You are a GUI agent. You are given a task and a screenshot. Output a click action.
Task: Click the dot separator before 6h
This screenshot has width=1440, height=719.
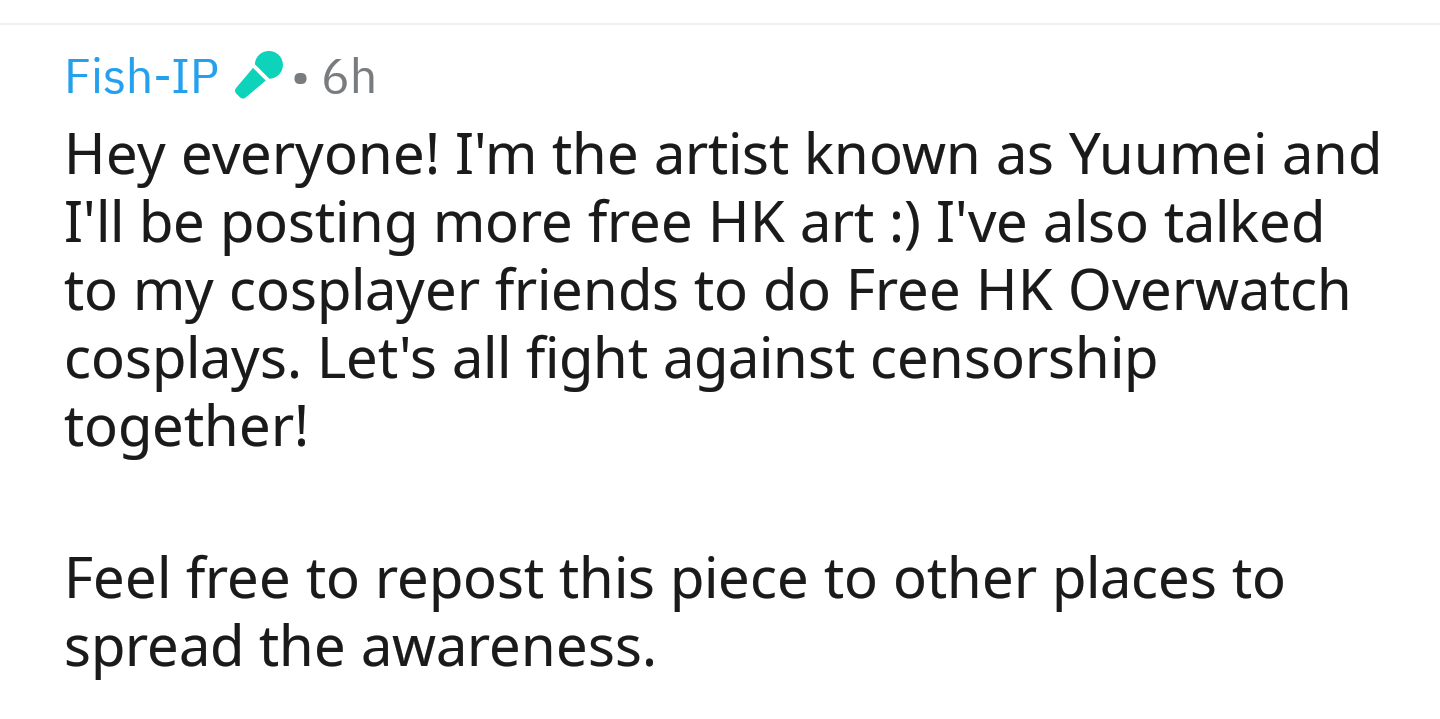(301, 78)
